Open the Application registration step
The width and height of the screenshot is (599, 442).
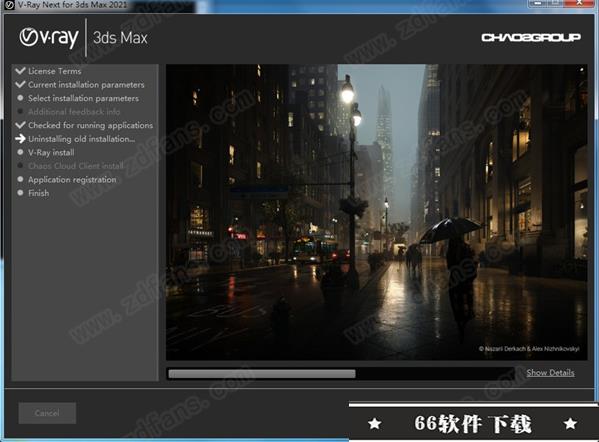(72, 180)
